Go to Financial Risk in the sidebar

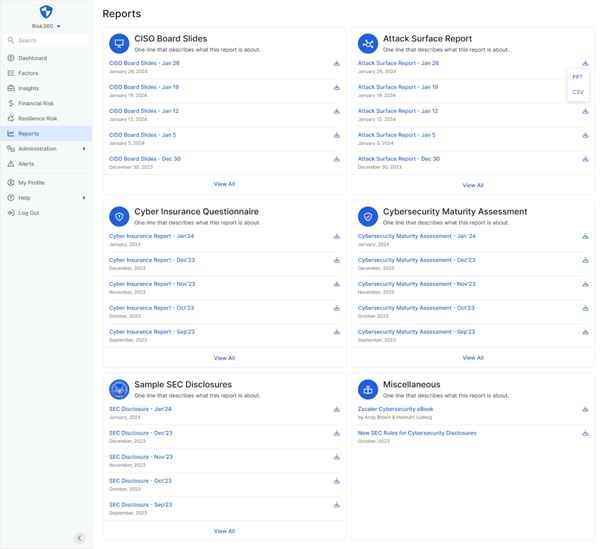[x=36, y=103]
